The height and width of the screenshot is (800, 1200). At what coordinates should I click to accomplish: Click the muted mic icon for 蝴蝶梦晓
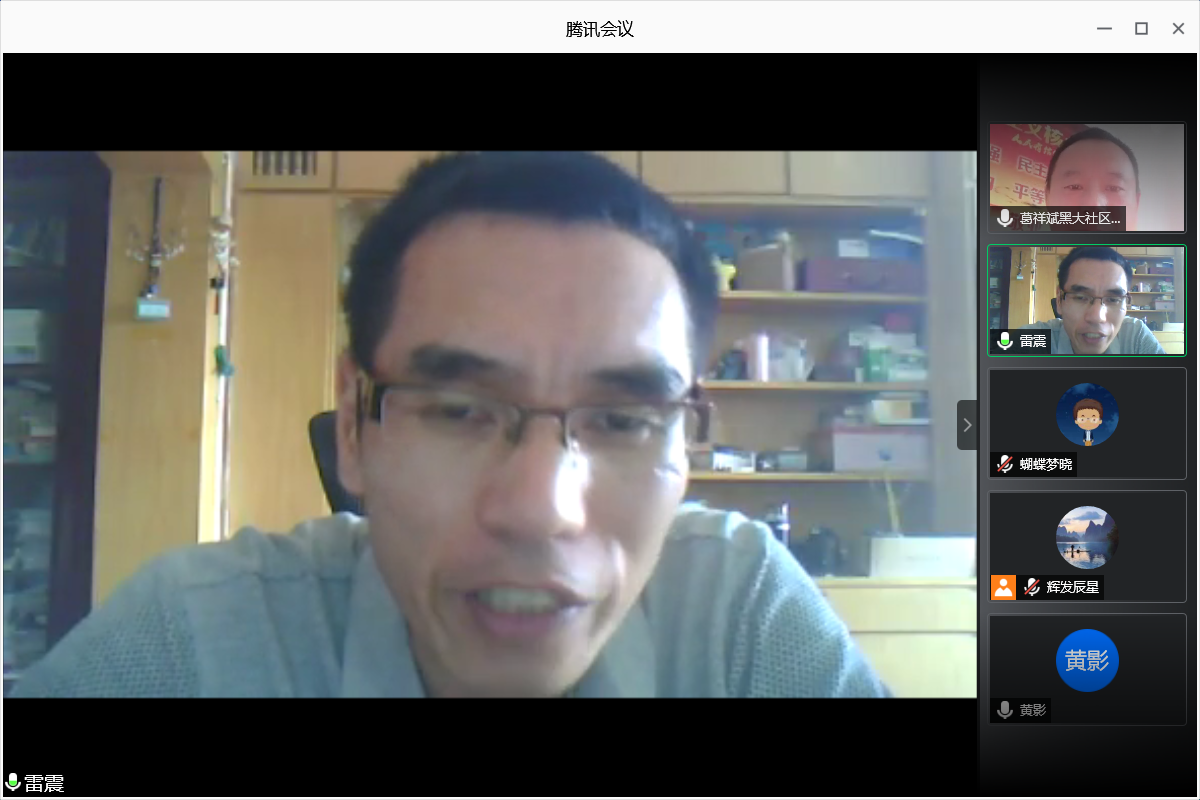tap(1005, 464)
